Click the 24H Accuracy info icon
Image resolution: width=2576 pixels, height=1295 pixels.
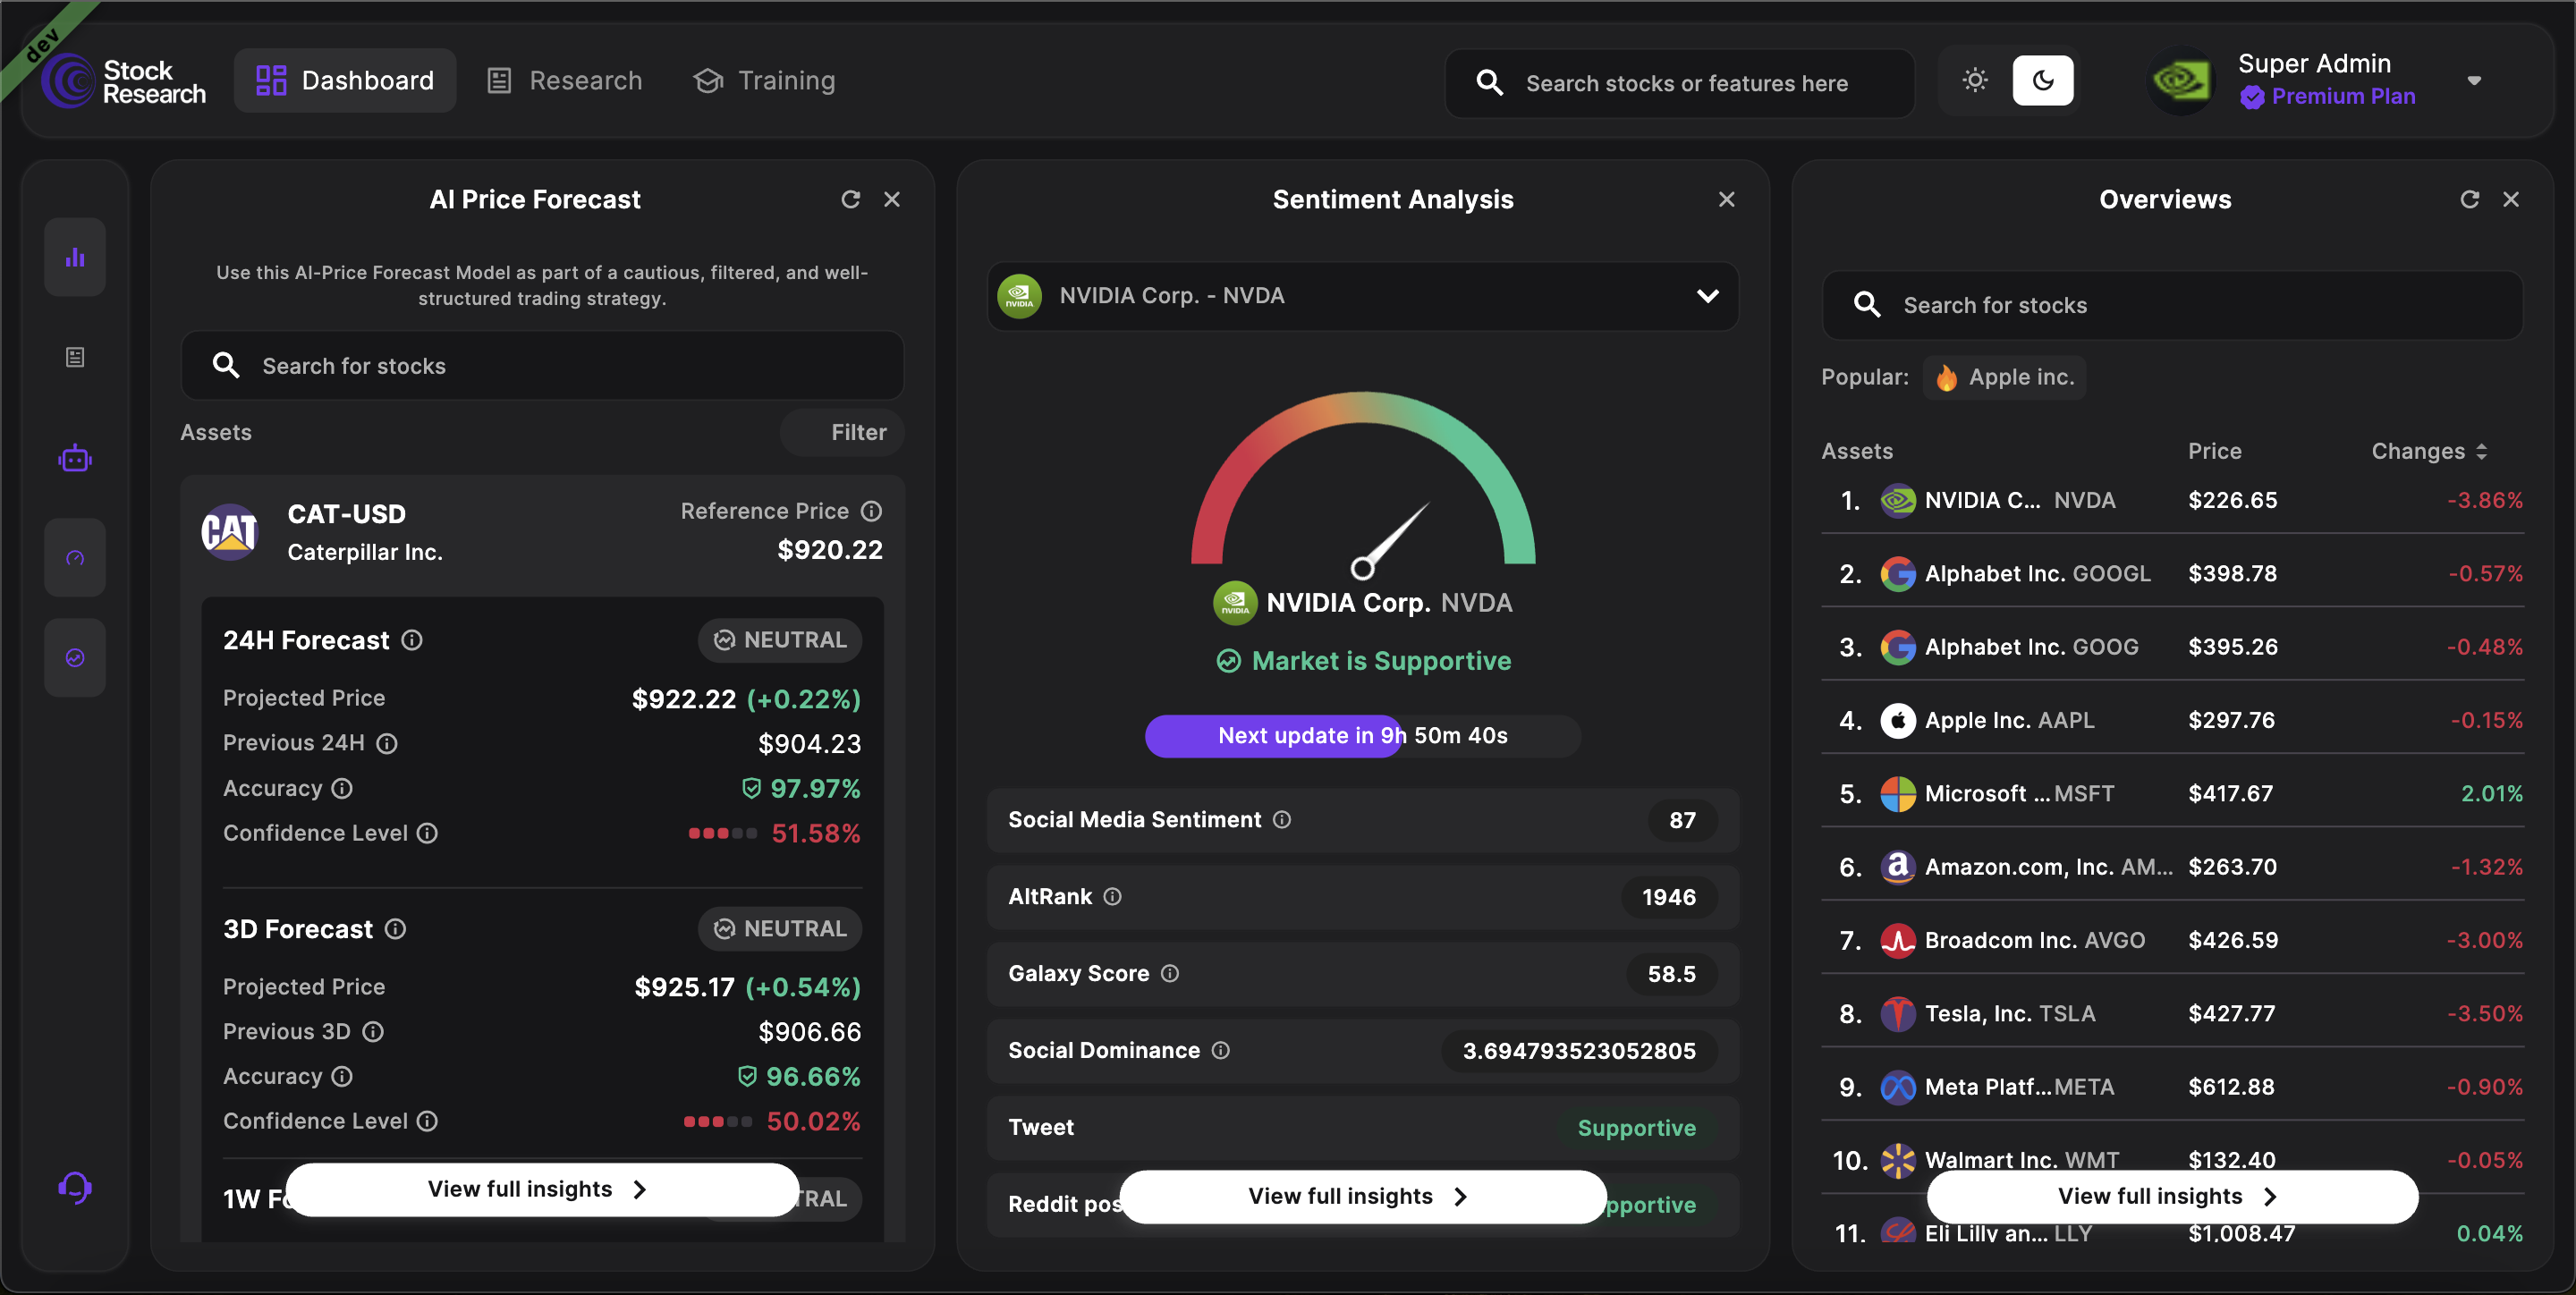(342, 788)
